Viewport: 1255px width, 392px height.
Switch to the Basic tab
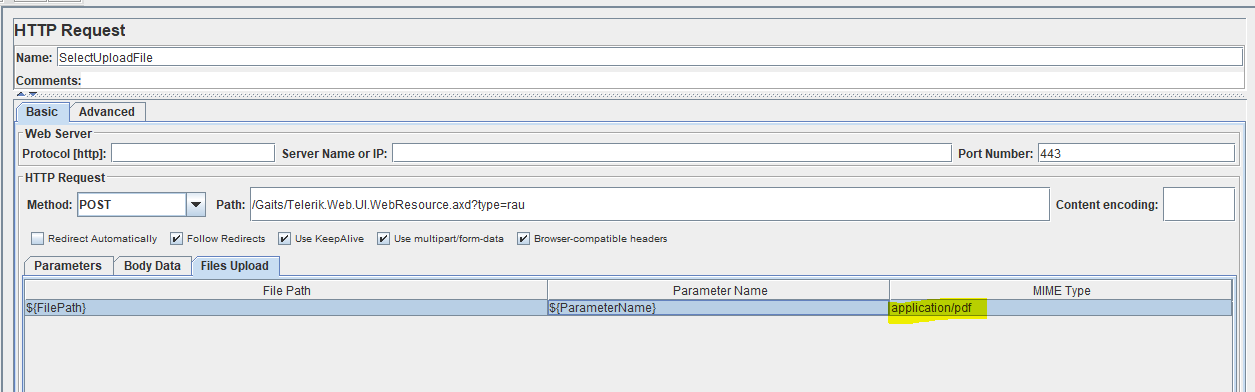(42, 112)
